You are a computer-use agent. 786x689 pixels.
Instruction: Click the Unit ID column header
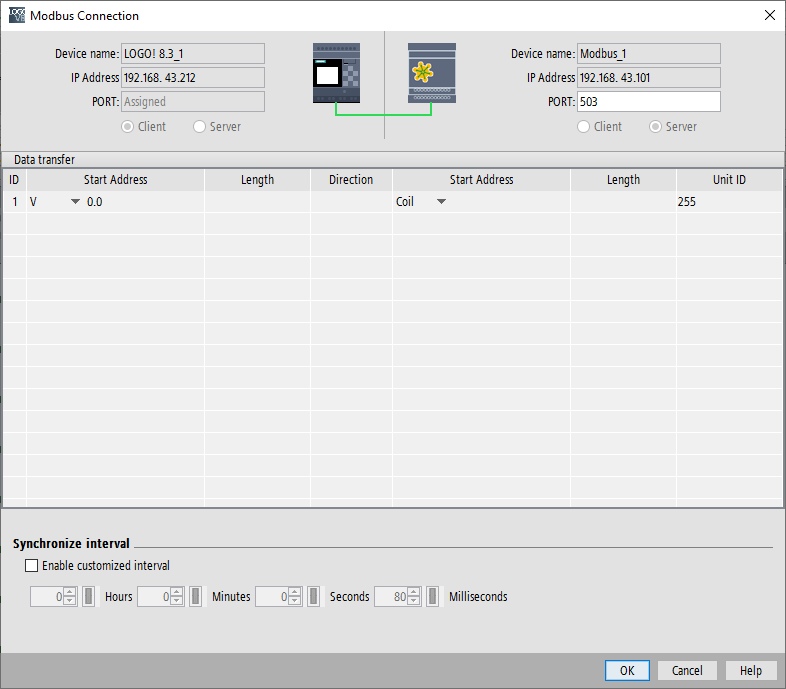729,180
